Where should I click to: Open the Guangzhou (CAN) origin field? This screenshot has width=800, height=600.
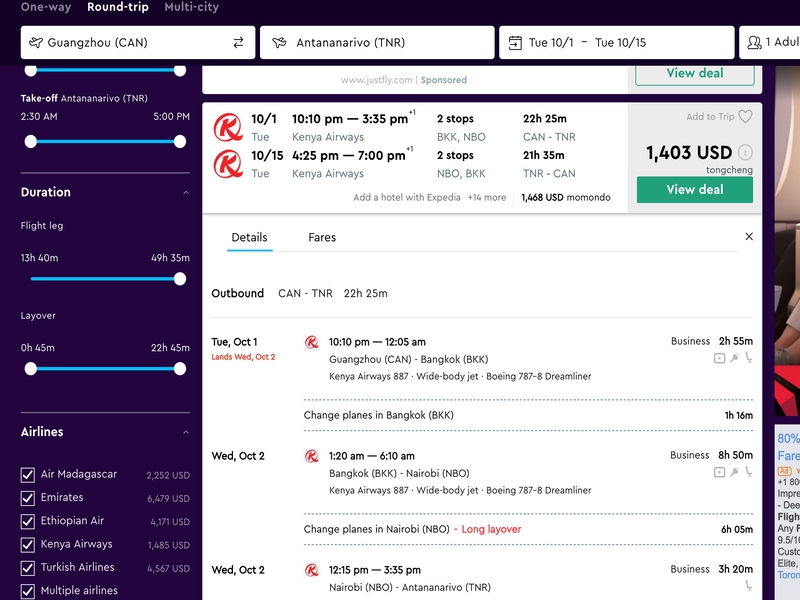[x=138, y=42]
